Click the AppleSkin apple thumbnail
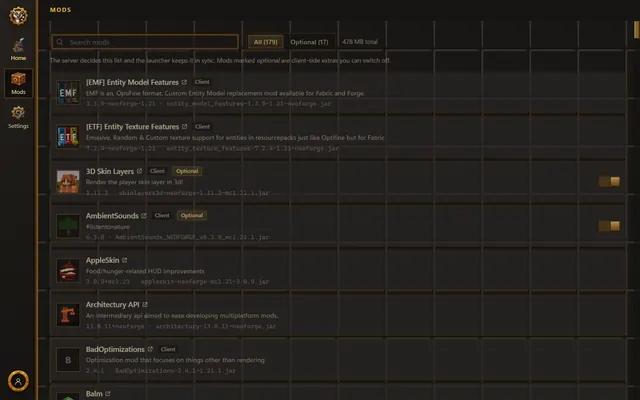 [68, 270]
